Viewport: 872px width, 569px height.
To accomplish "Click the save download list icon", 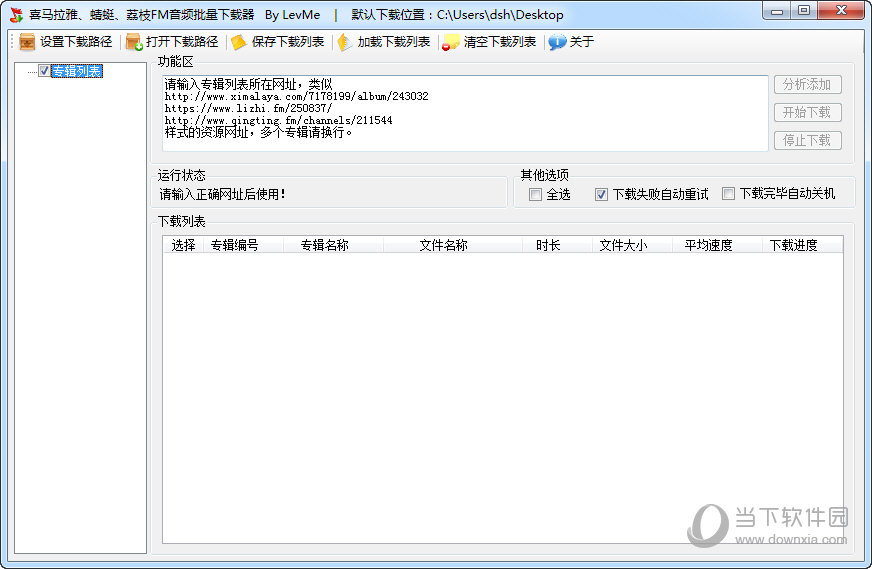I will (x=239, y=42).
